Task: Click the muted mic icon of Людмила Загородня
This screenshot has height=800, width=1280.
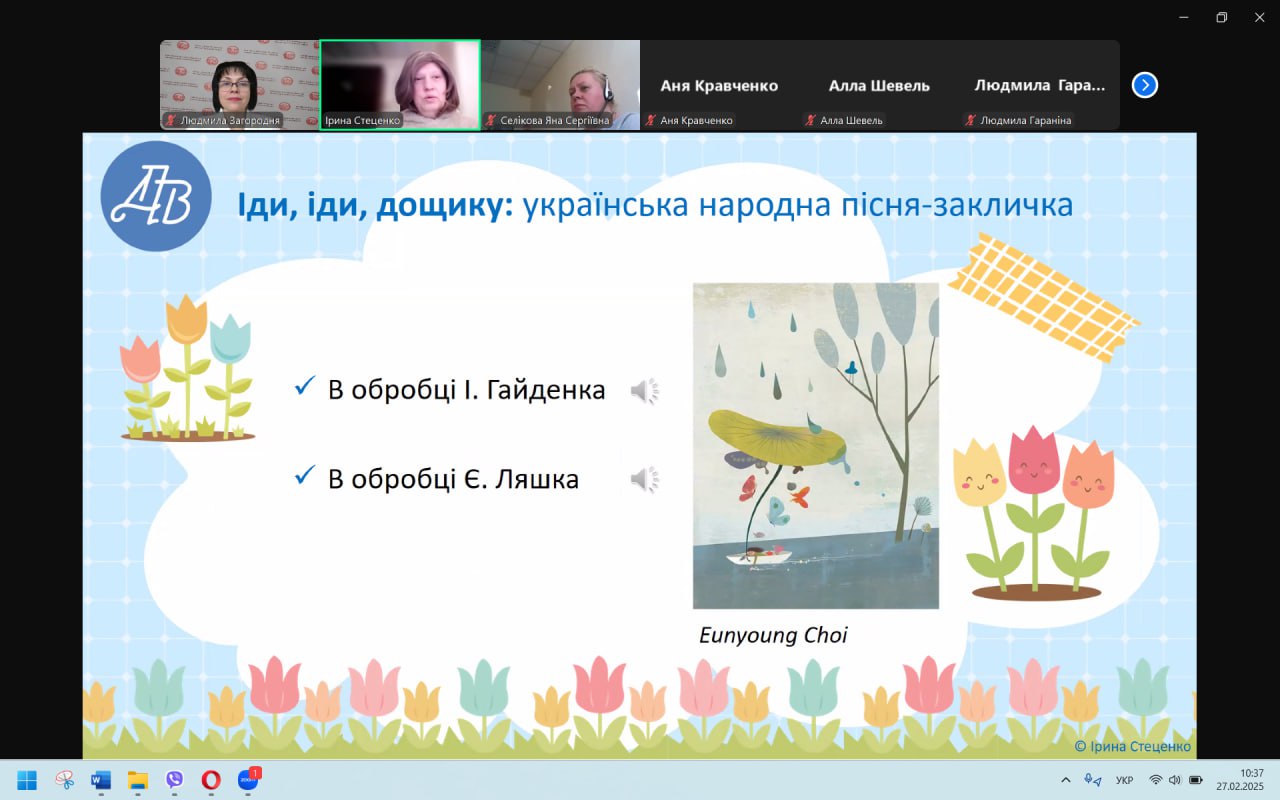Action: click(x=171, y=120)
